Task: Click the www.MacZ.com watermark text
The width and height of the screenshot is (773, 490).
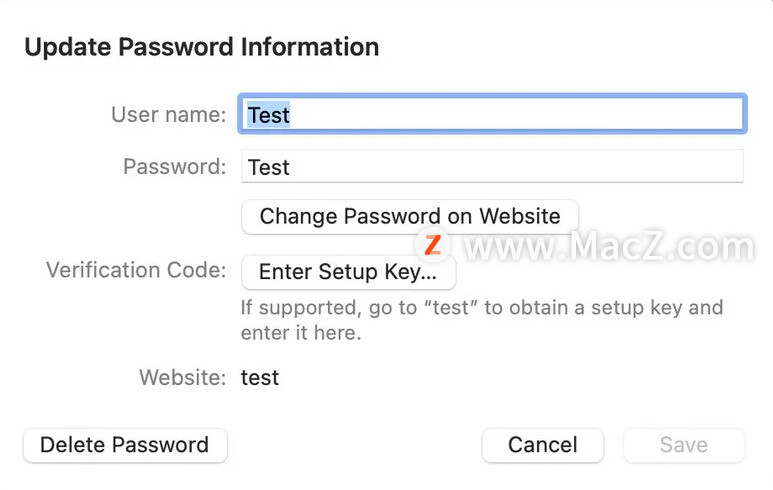Action: [x=609, y=245]
